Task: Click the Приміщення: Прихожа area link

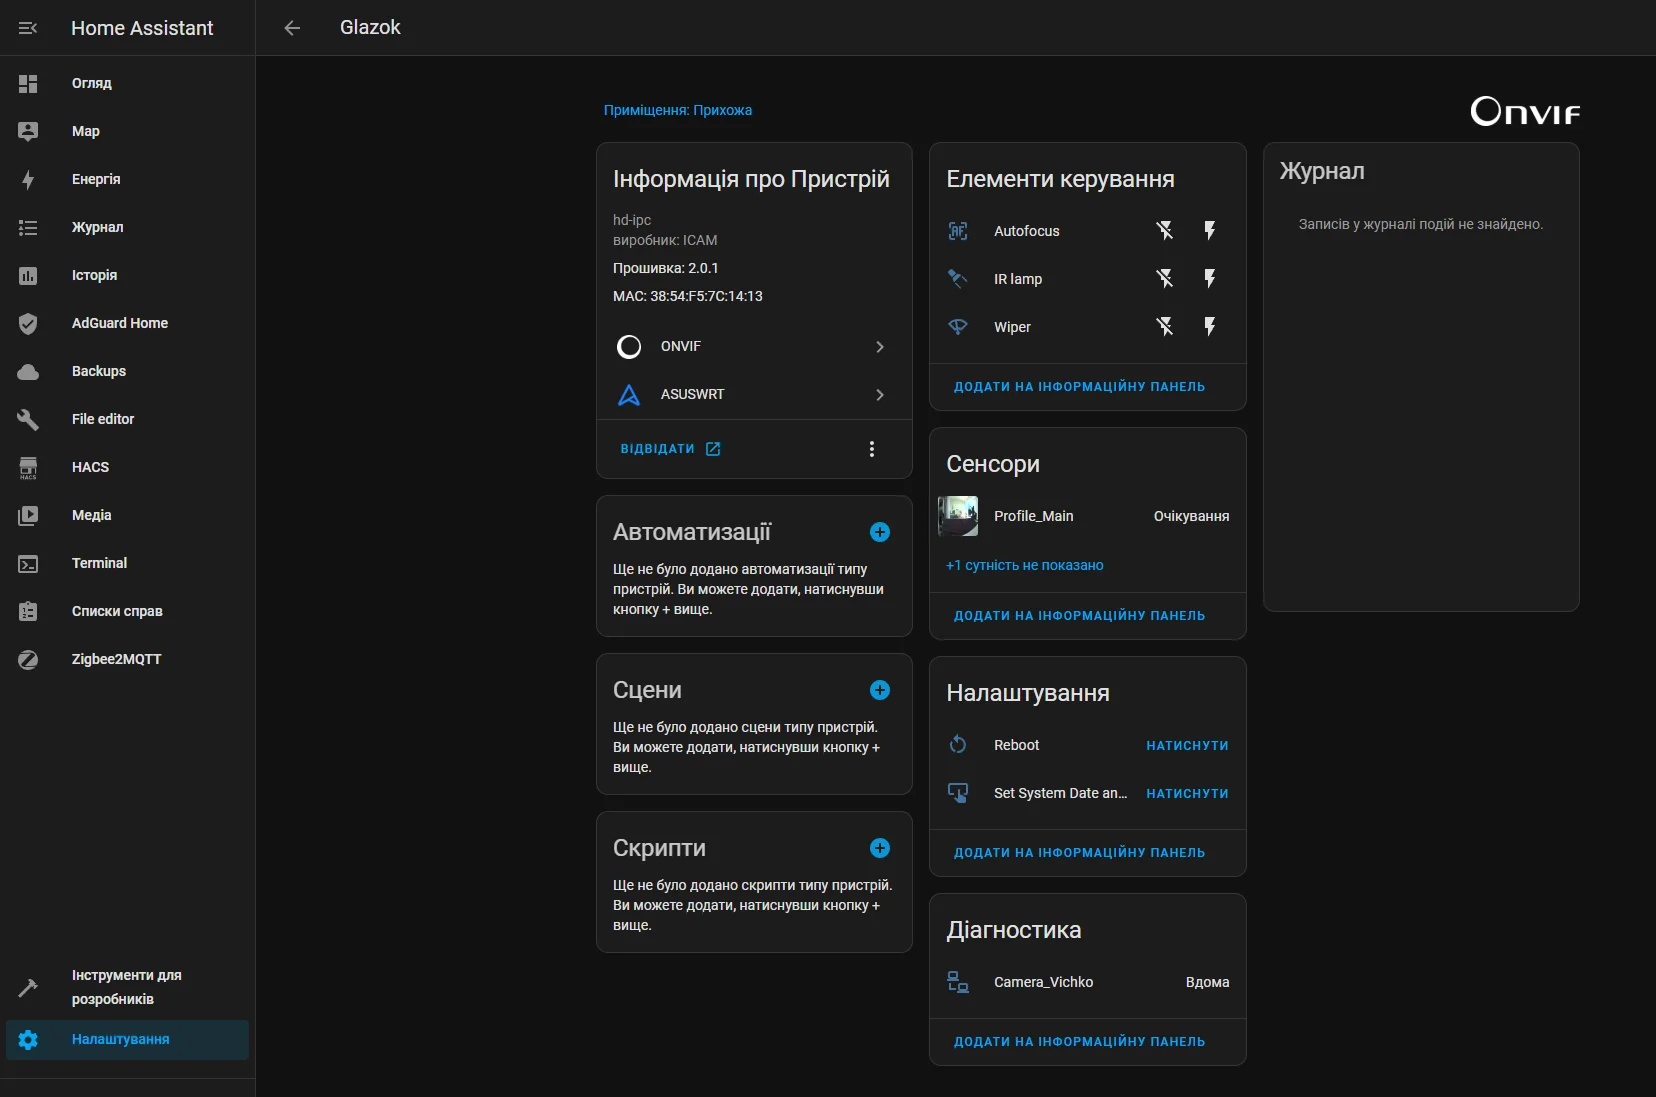Action: tap(678, 110)
